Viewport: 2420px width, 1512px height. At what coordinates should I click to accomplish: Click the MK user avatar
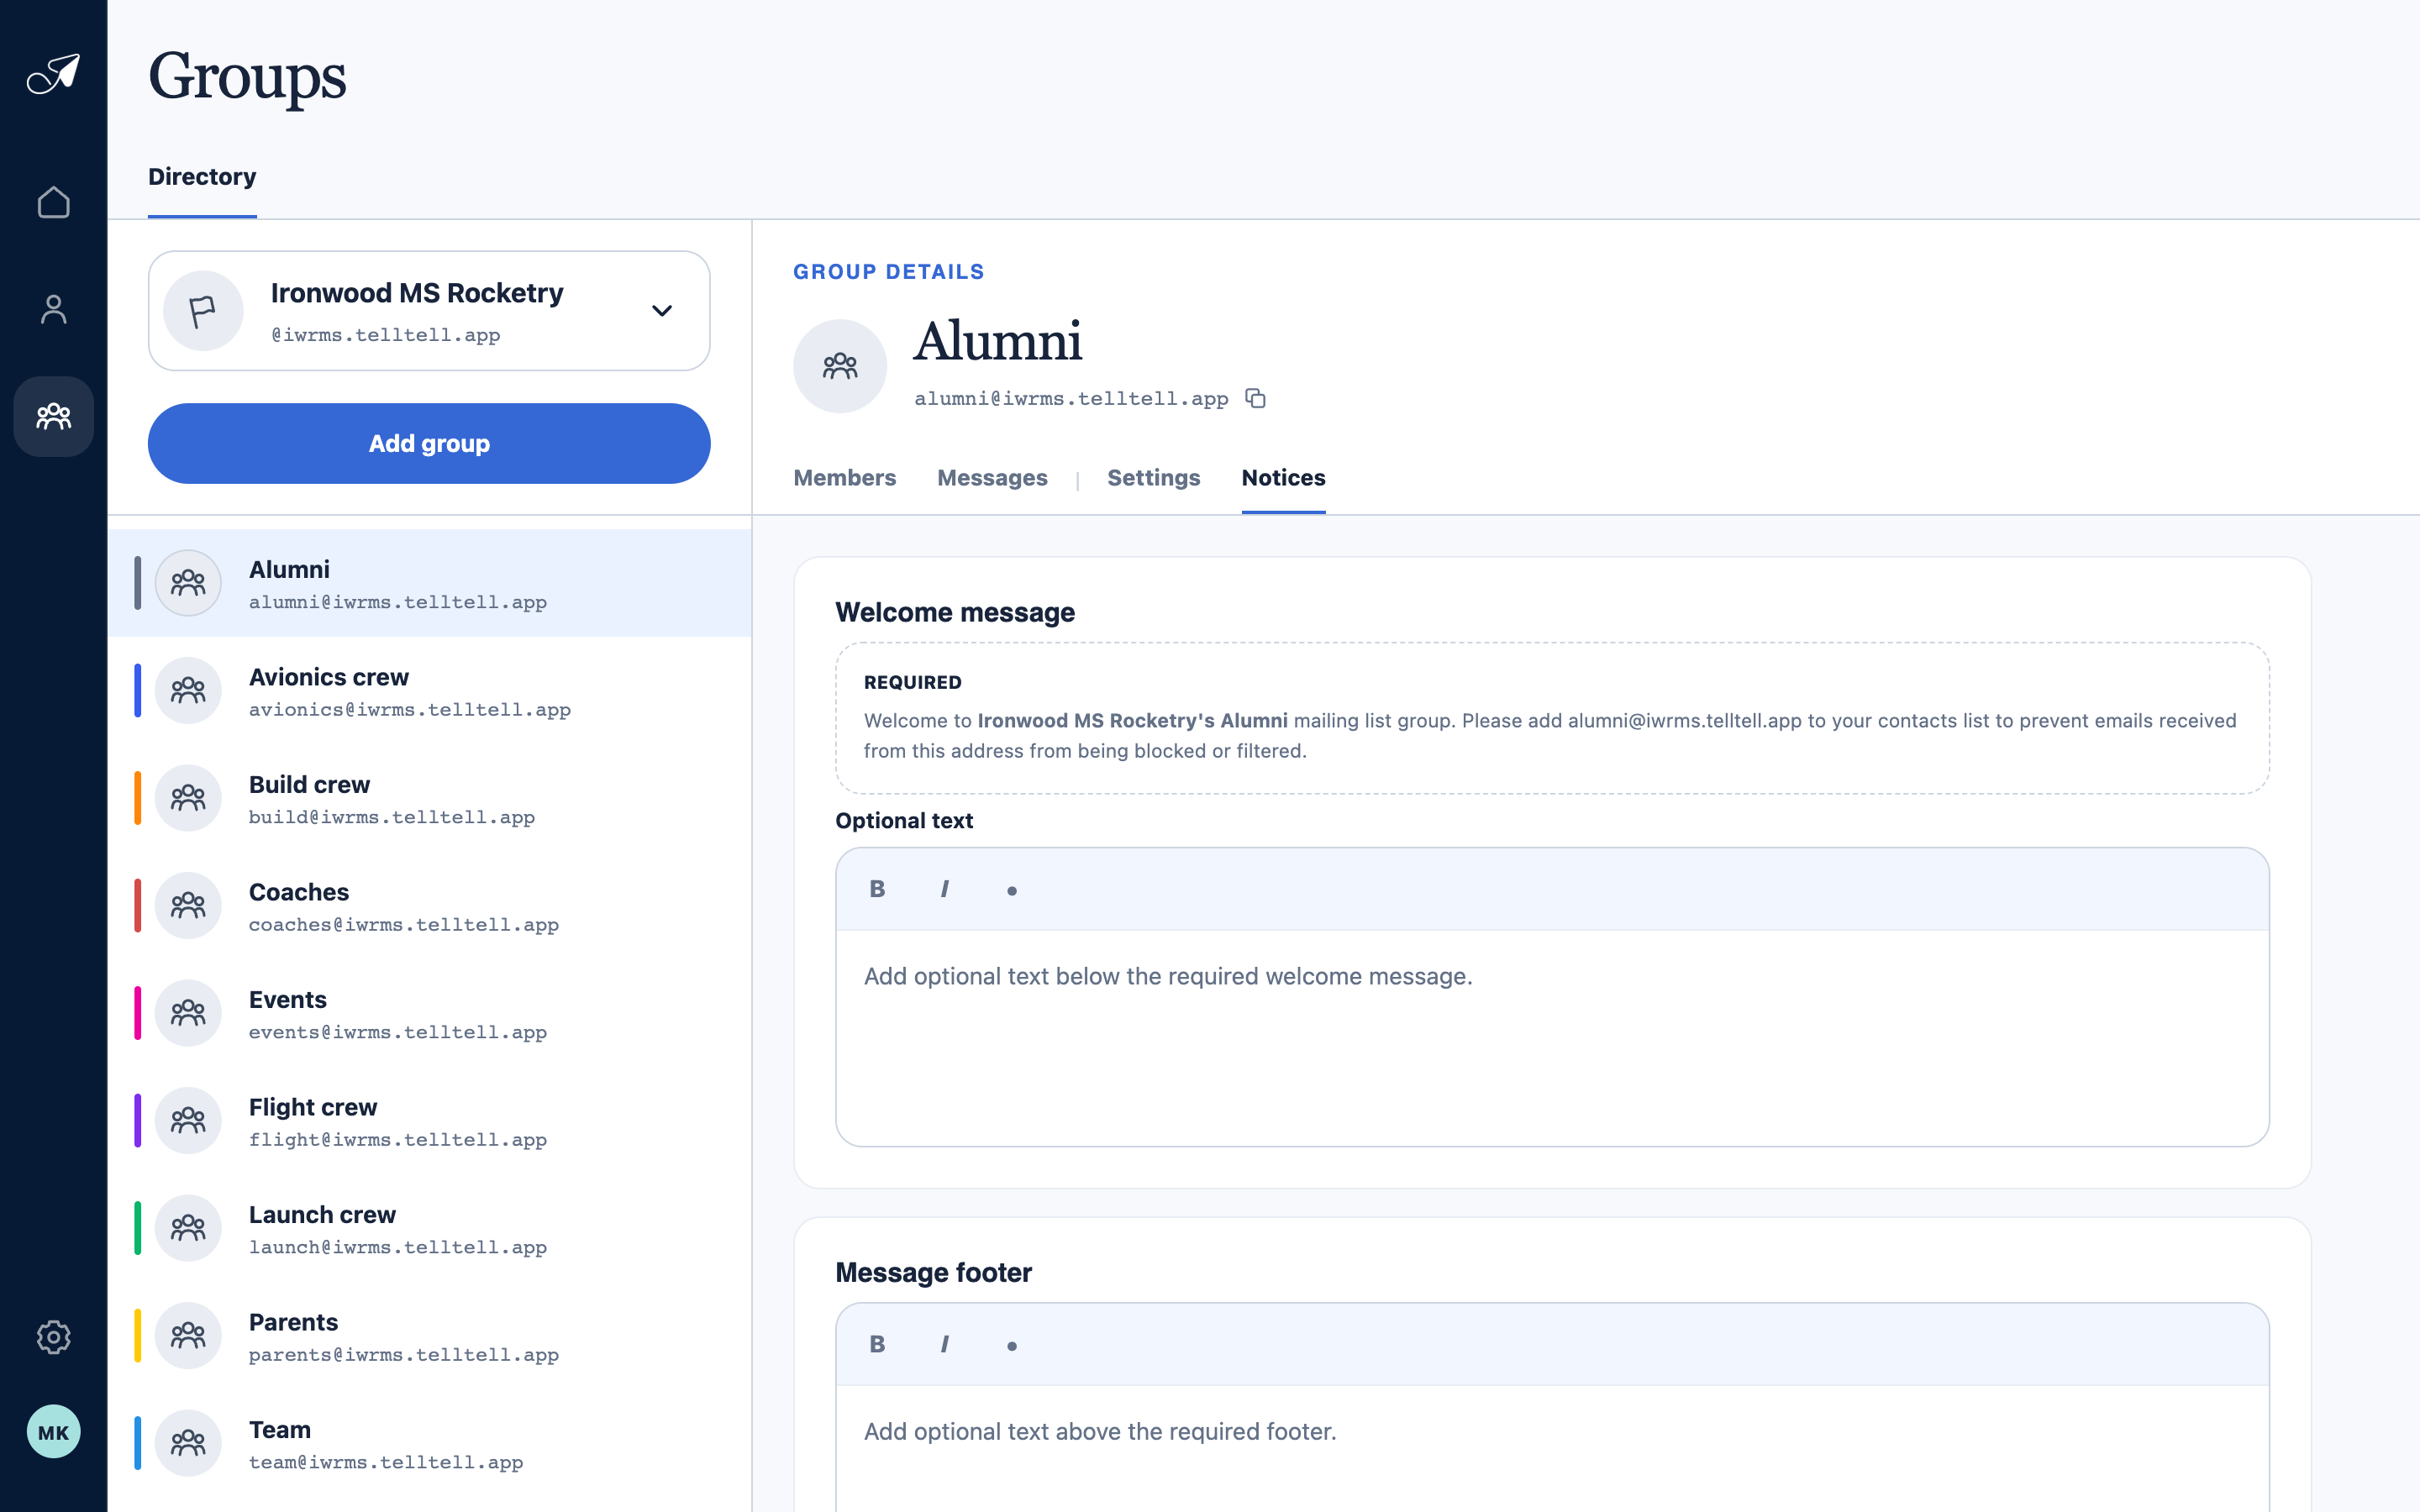53,1432
